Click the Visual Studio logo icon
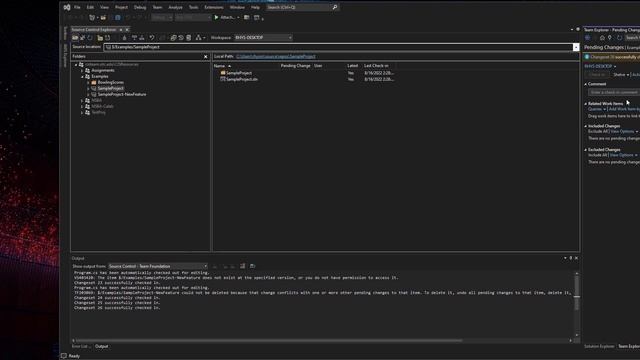 67,7
